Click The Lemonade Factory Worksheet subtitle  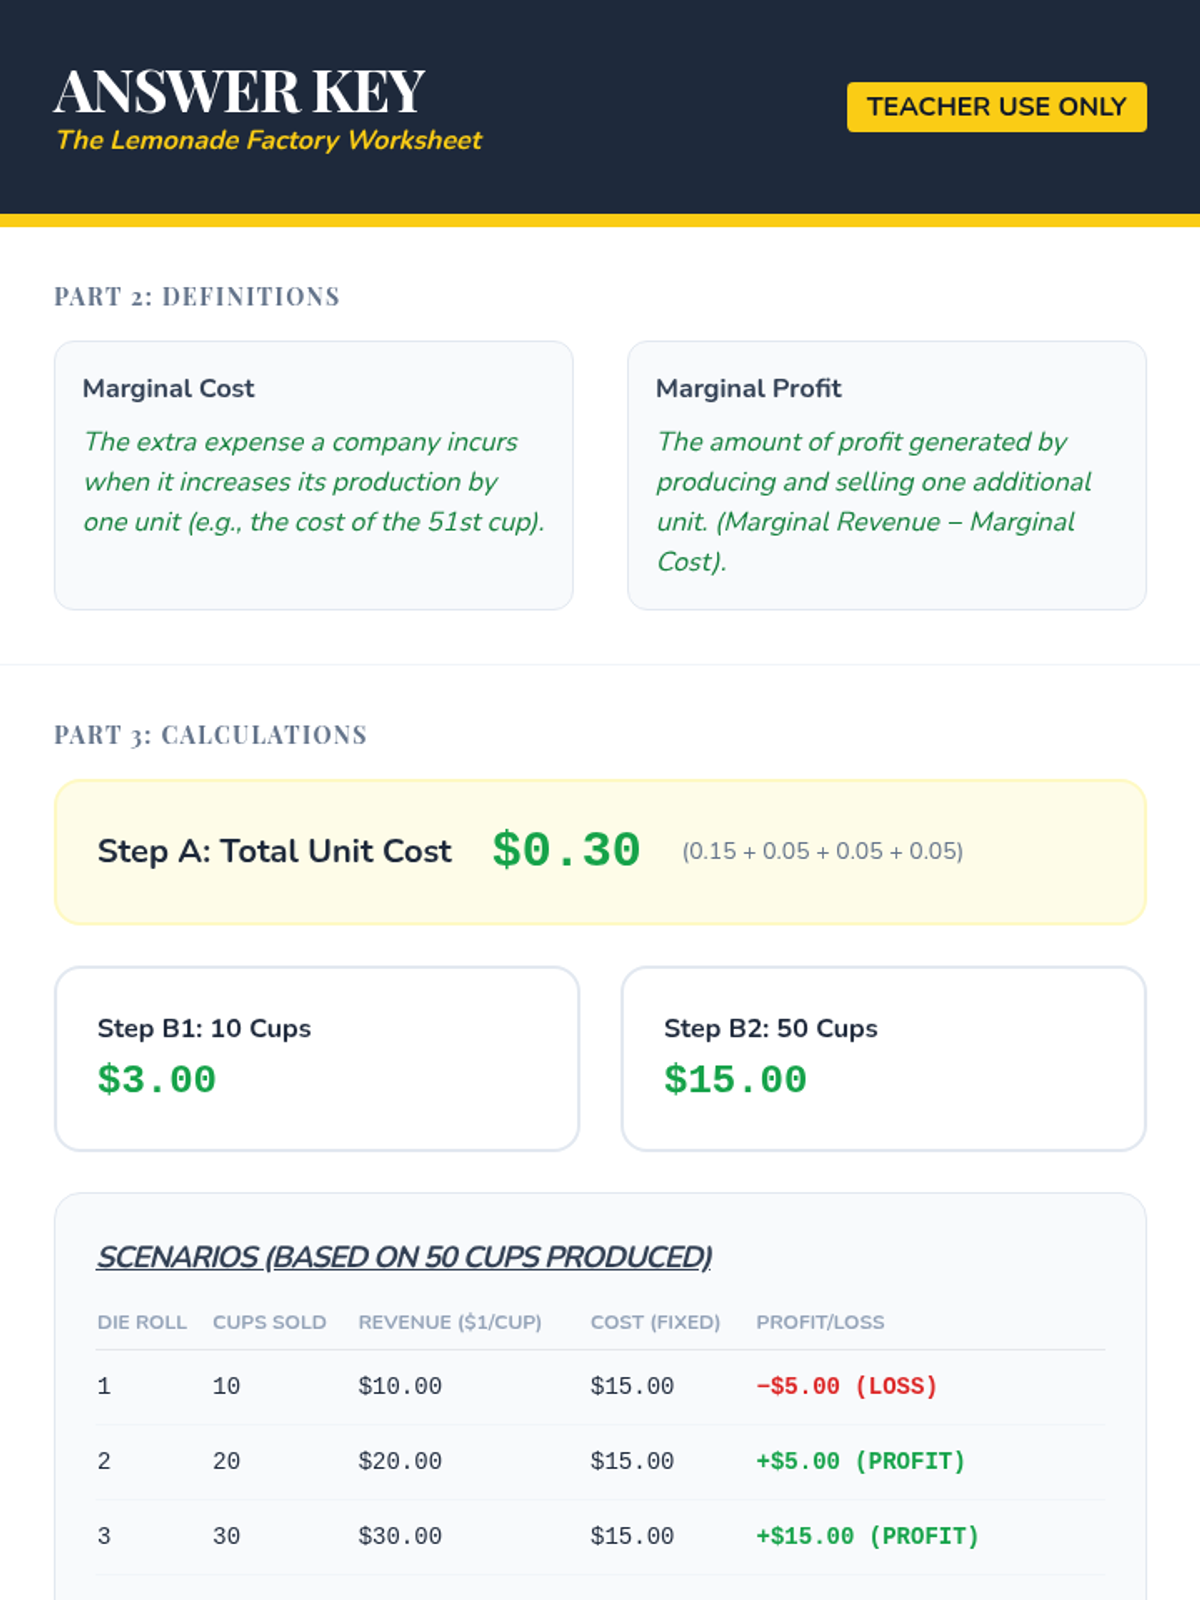click(x=269, y=140)
